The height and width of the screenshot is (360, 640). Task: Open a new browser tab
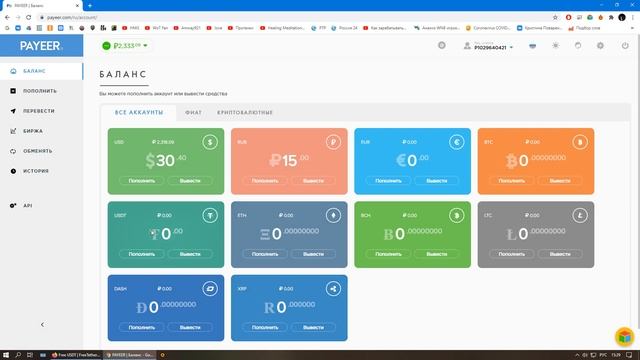point(90,6)
